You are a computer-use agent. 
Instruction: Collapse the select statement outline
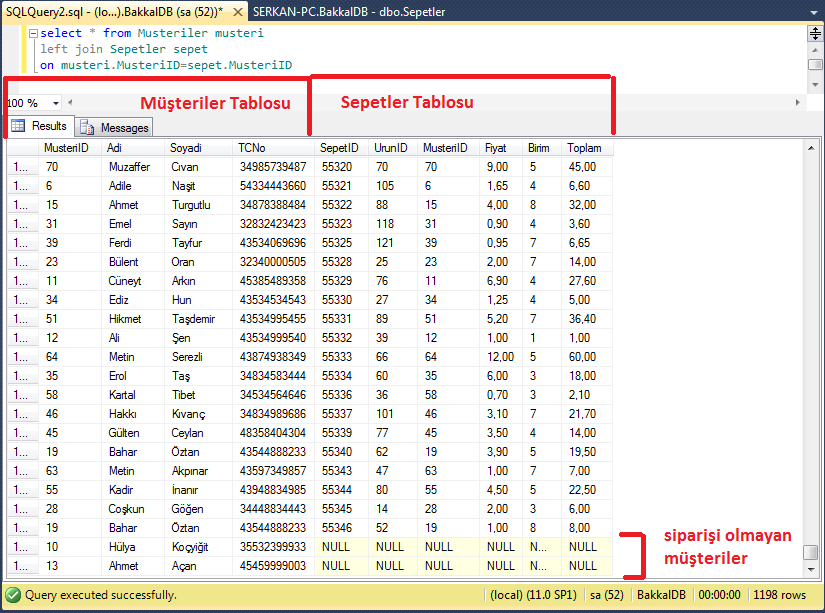tap(33, 33)
